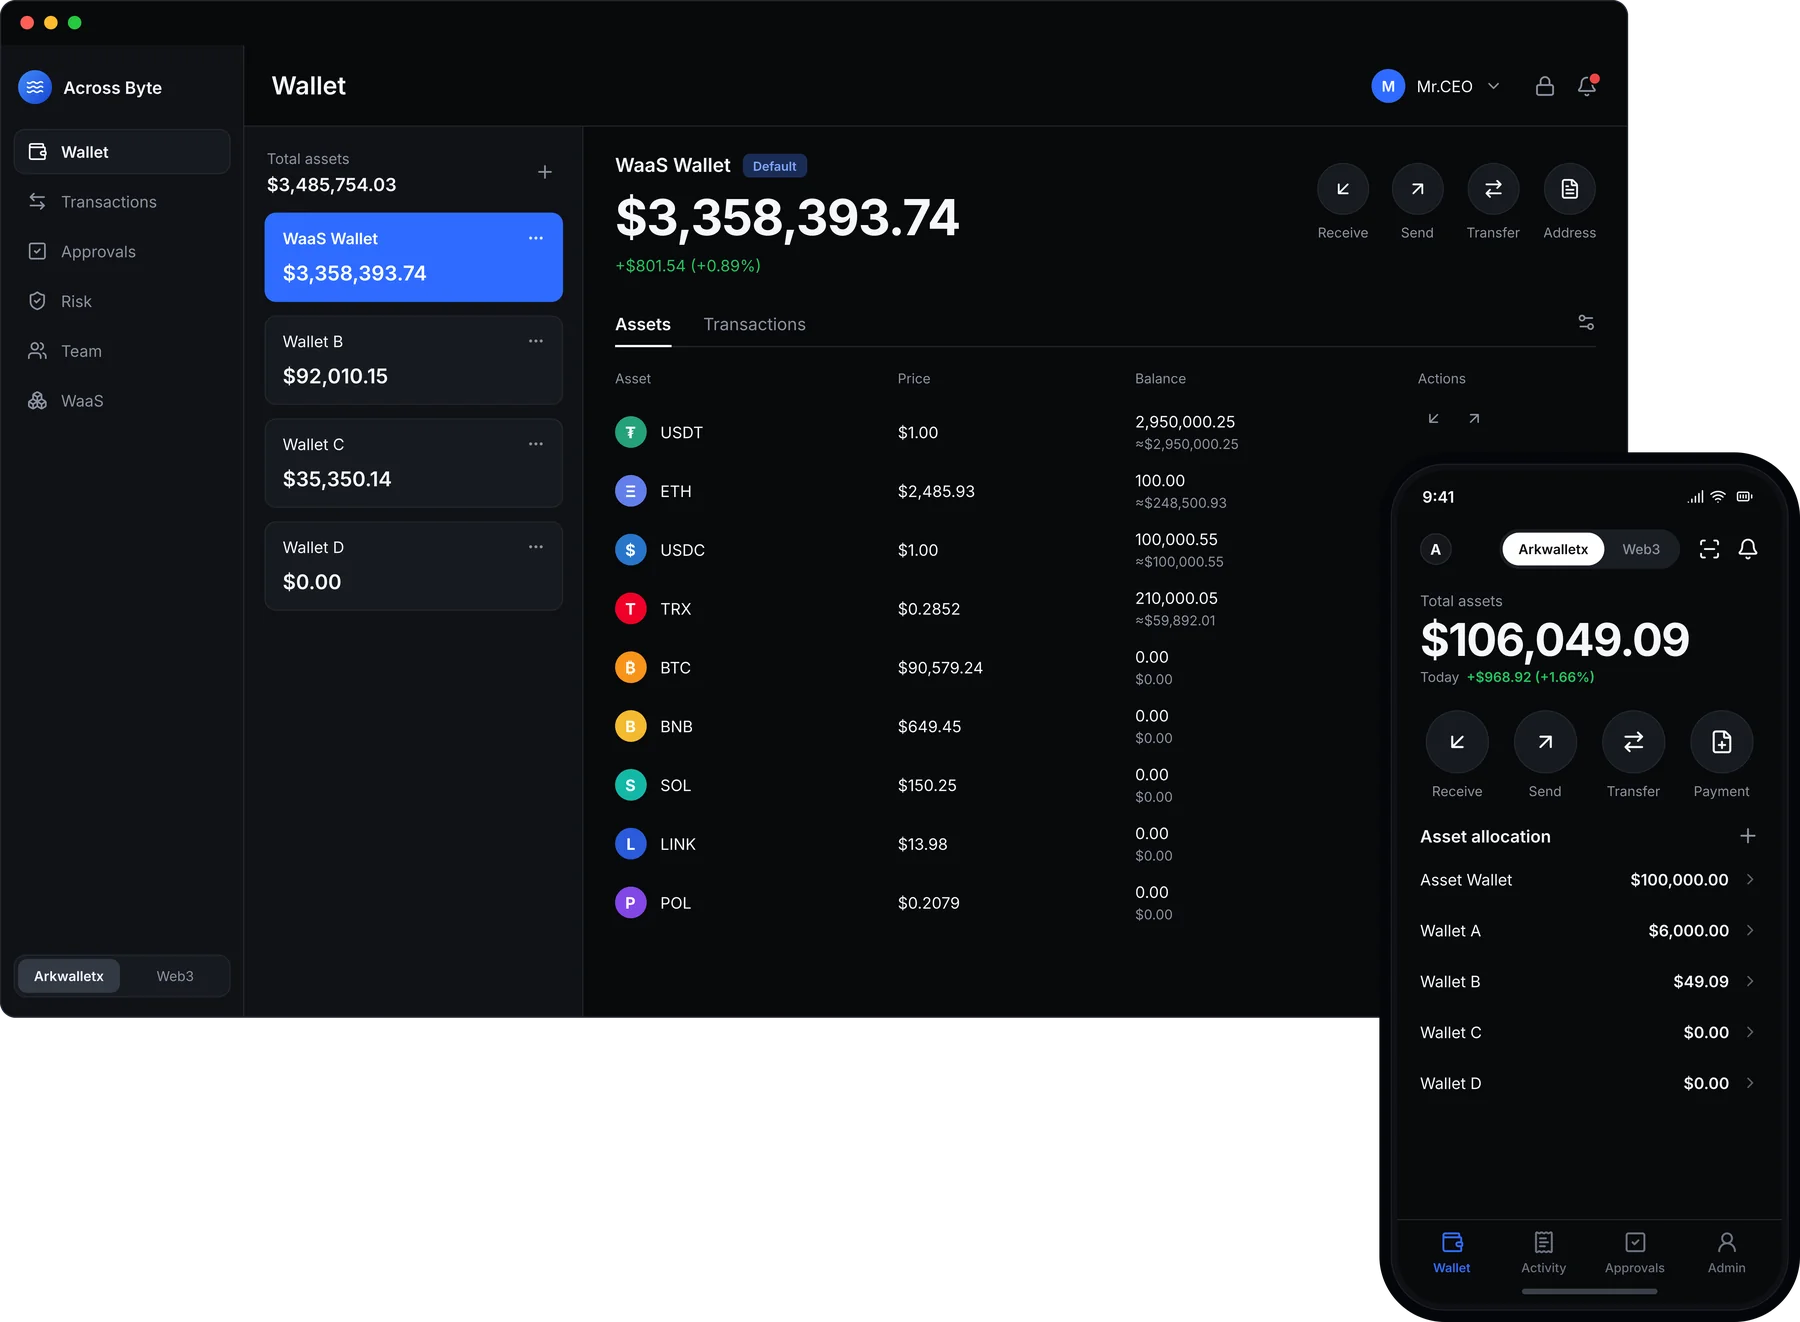This screenshot has width=1800, height=1322.
Task: Expand mobile Wallet C row chevron
Action: (1750, 1032)
